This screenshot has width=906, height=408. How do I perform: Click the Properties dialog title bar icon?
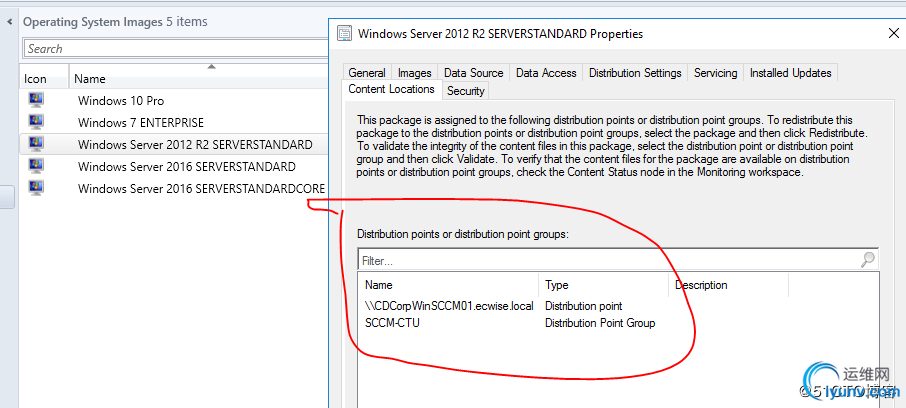tap(345, 34)
